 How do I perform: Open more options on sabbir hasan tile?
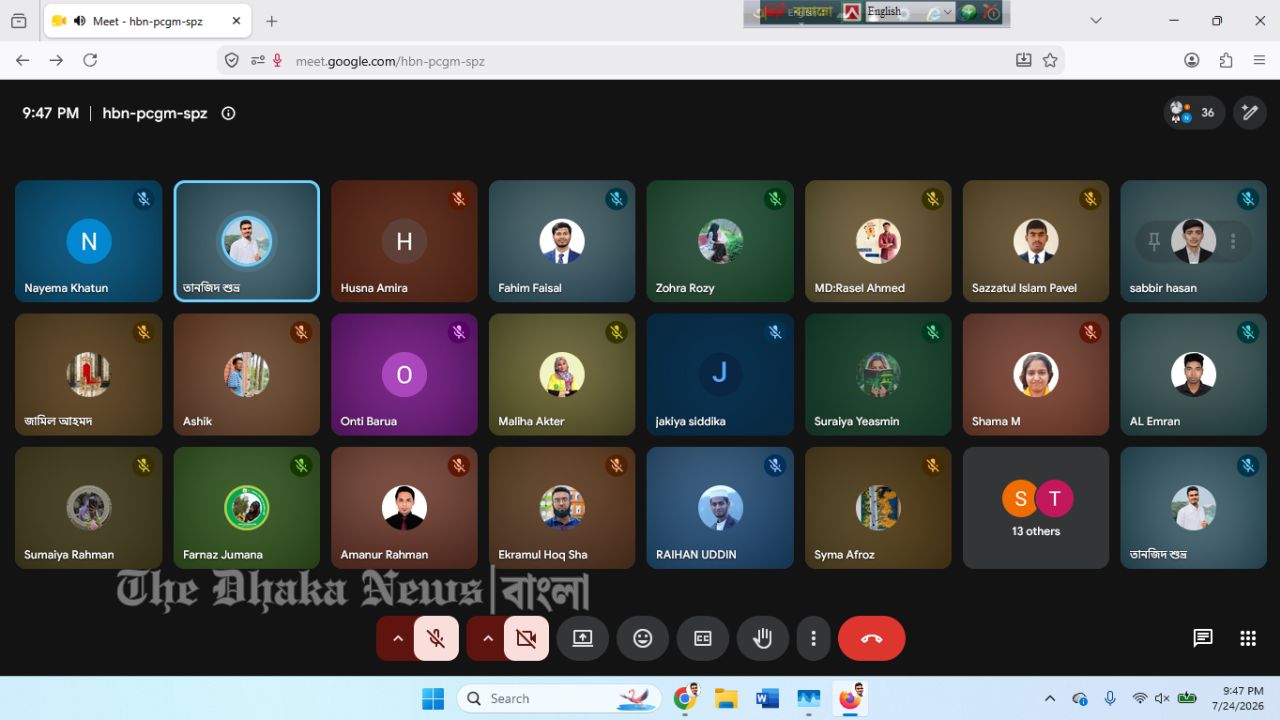click(x=1233, y=241)
